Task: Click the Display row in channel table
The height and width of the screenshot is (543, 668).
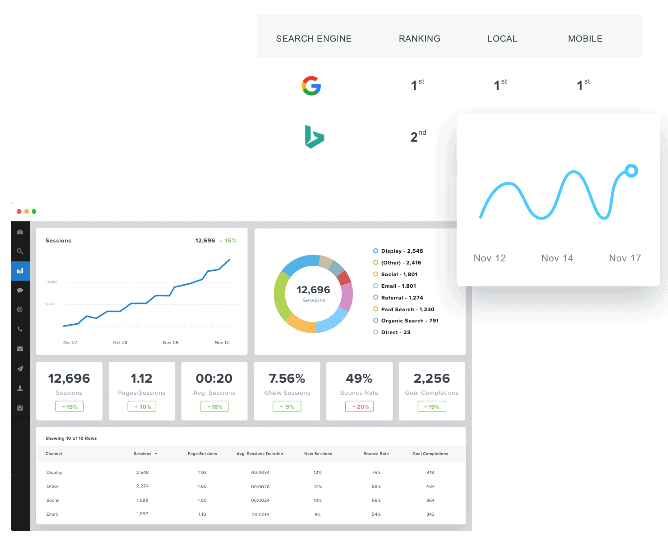Action: [x=251, y=472]
